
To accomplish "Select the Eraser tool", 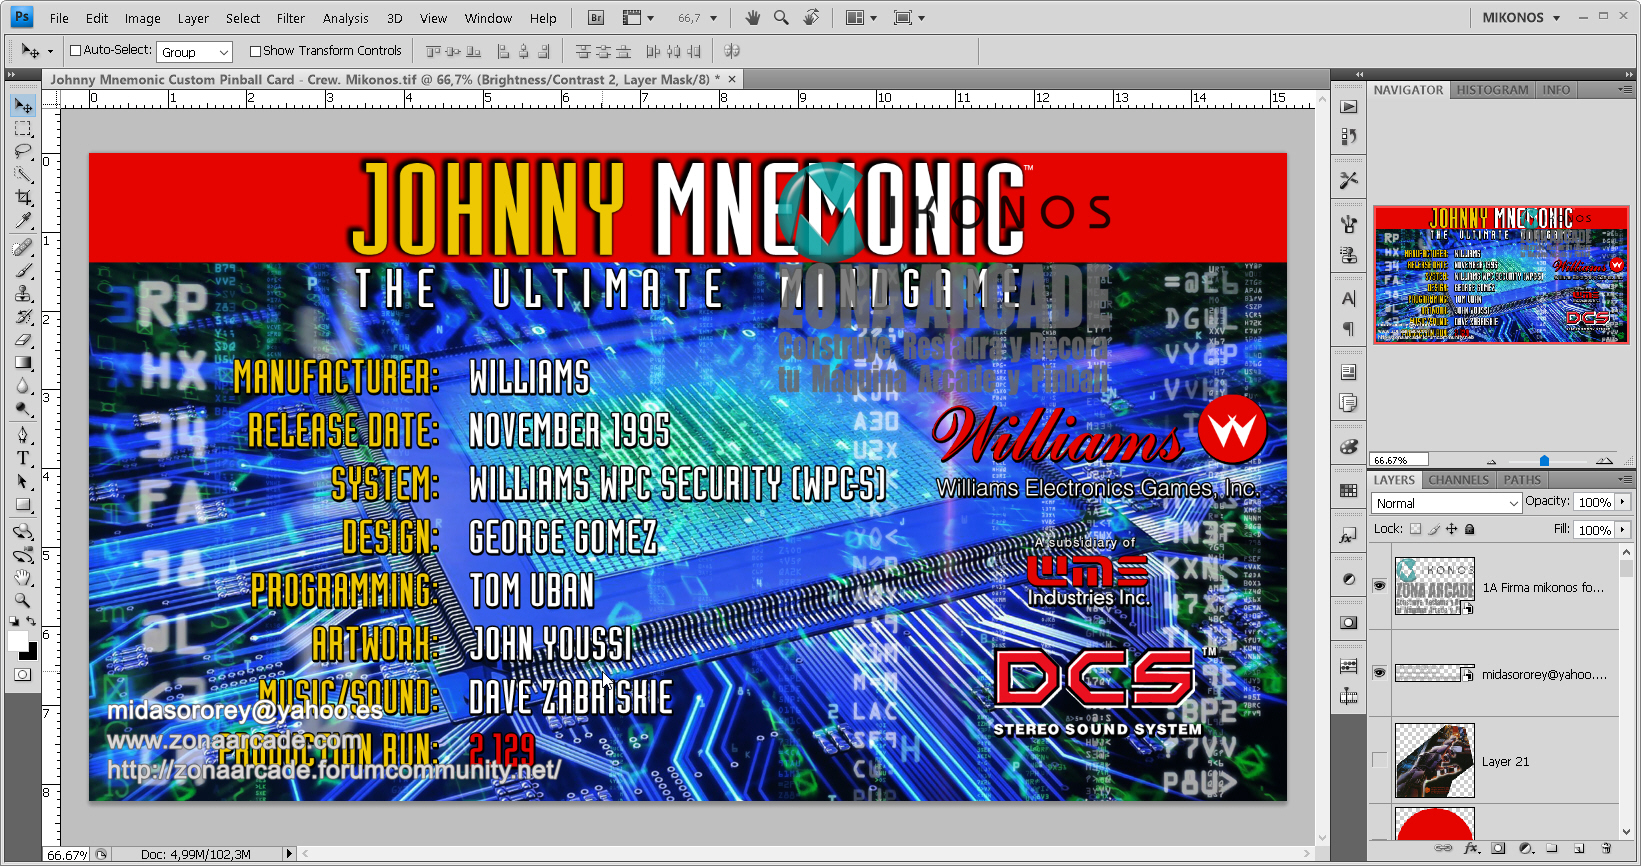I will pos(23,340).
